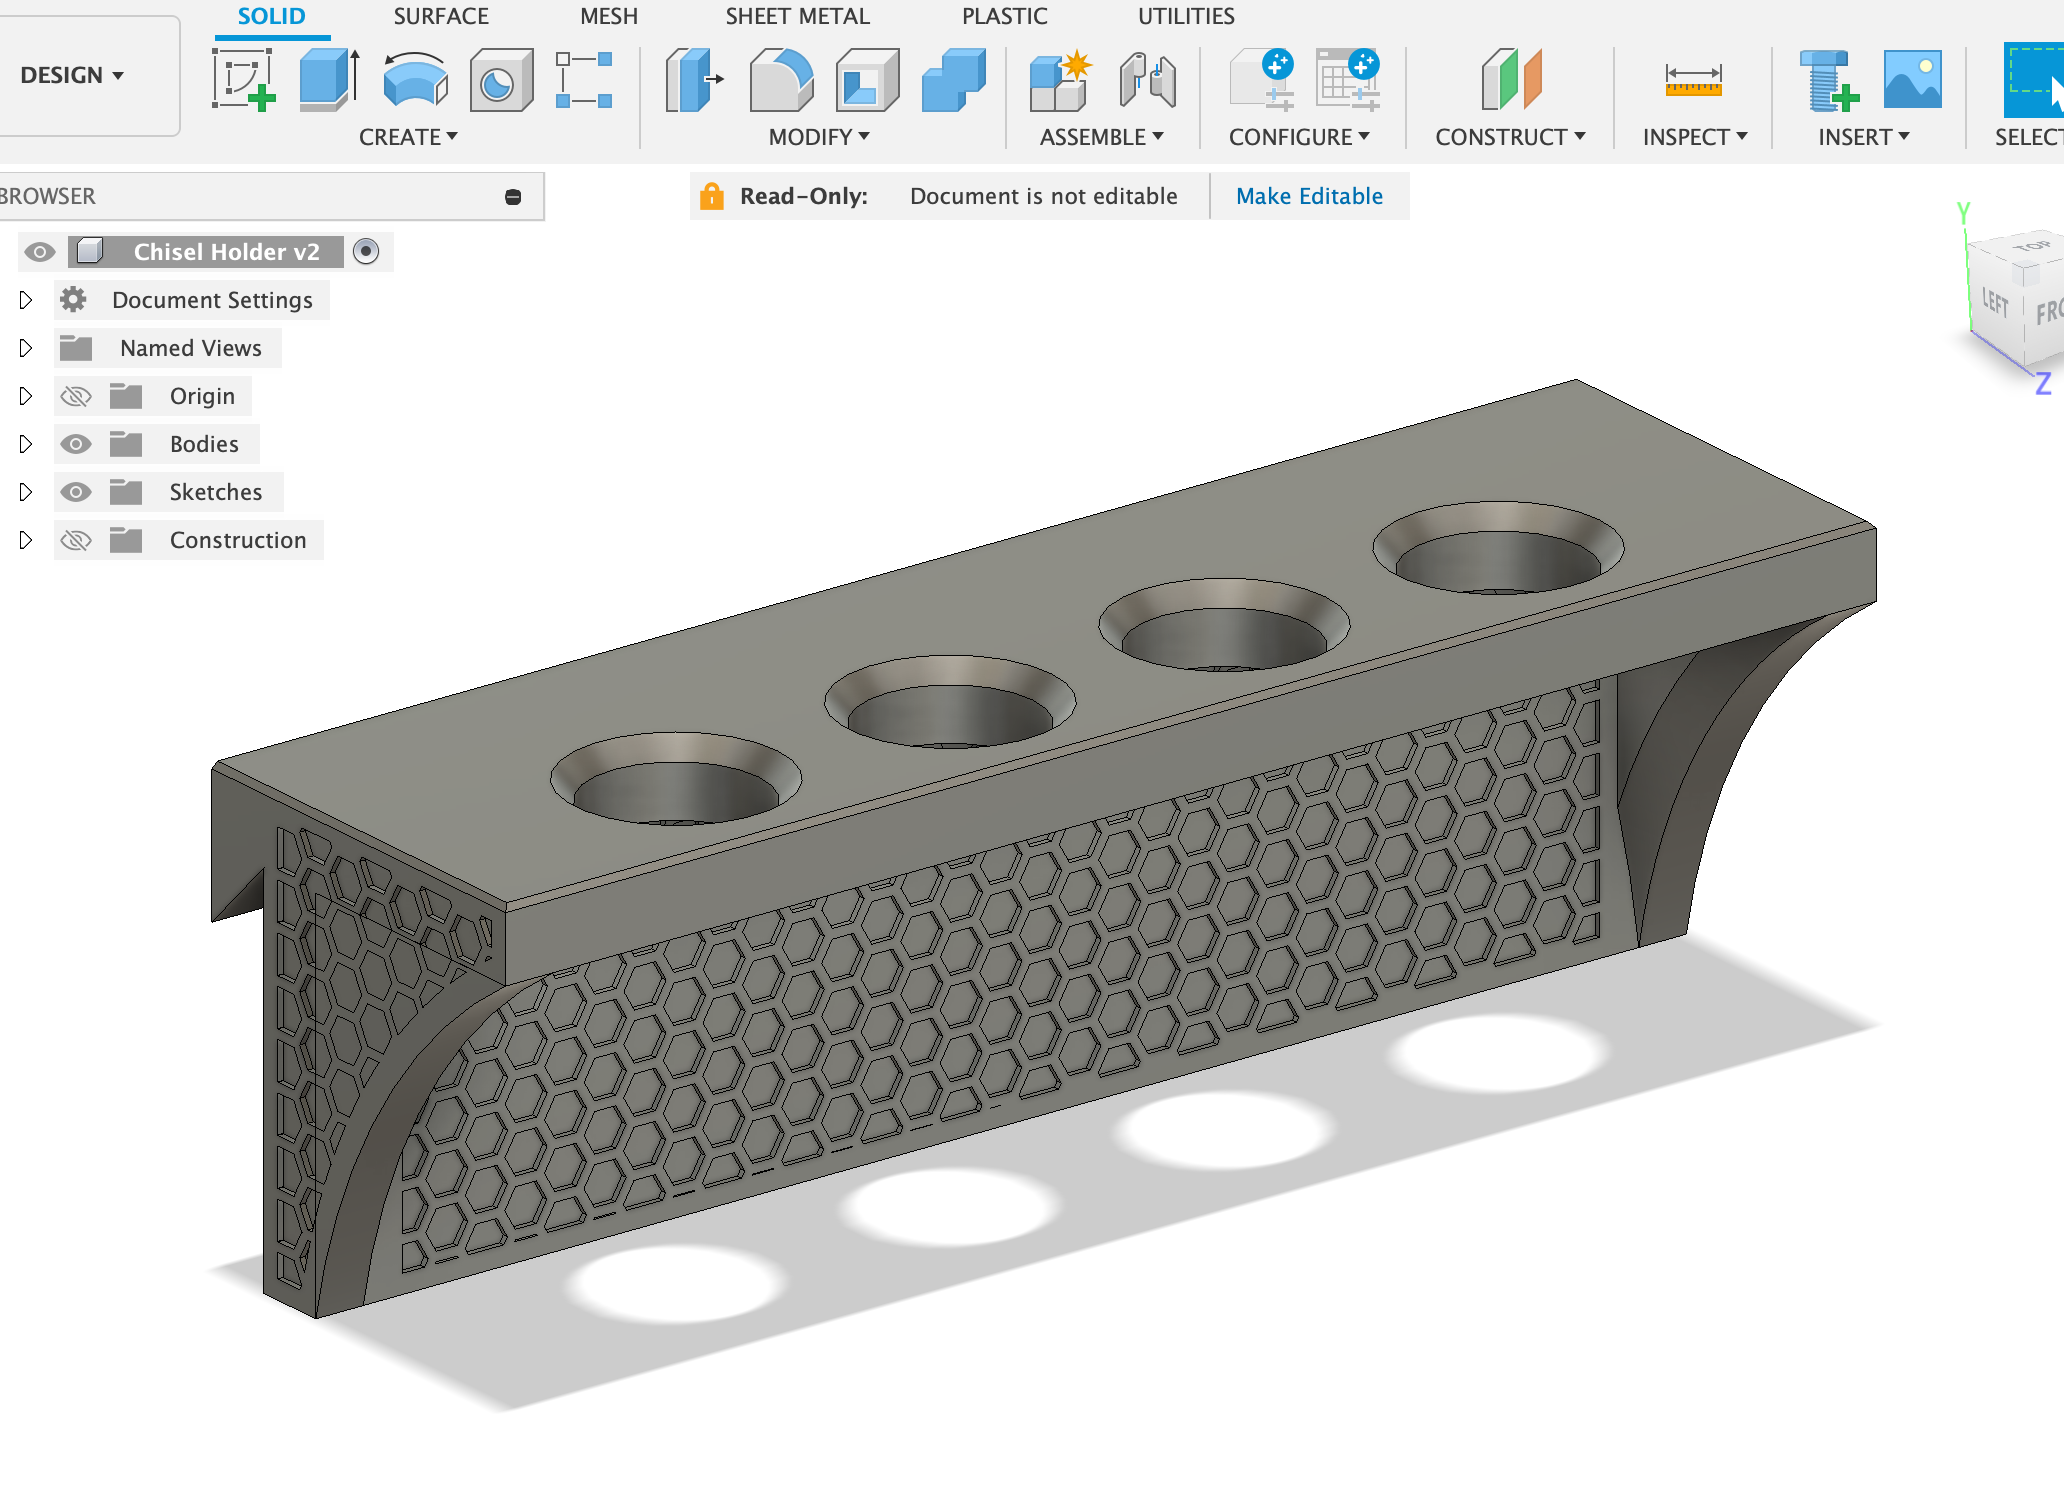Image resolution: width=2064 pixels, height=1510 pixels.
Task: Switch to the Sheet Metal tab
Action: [x=798, y=17]
